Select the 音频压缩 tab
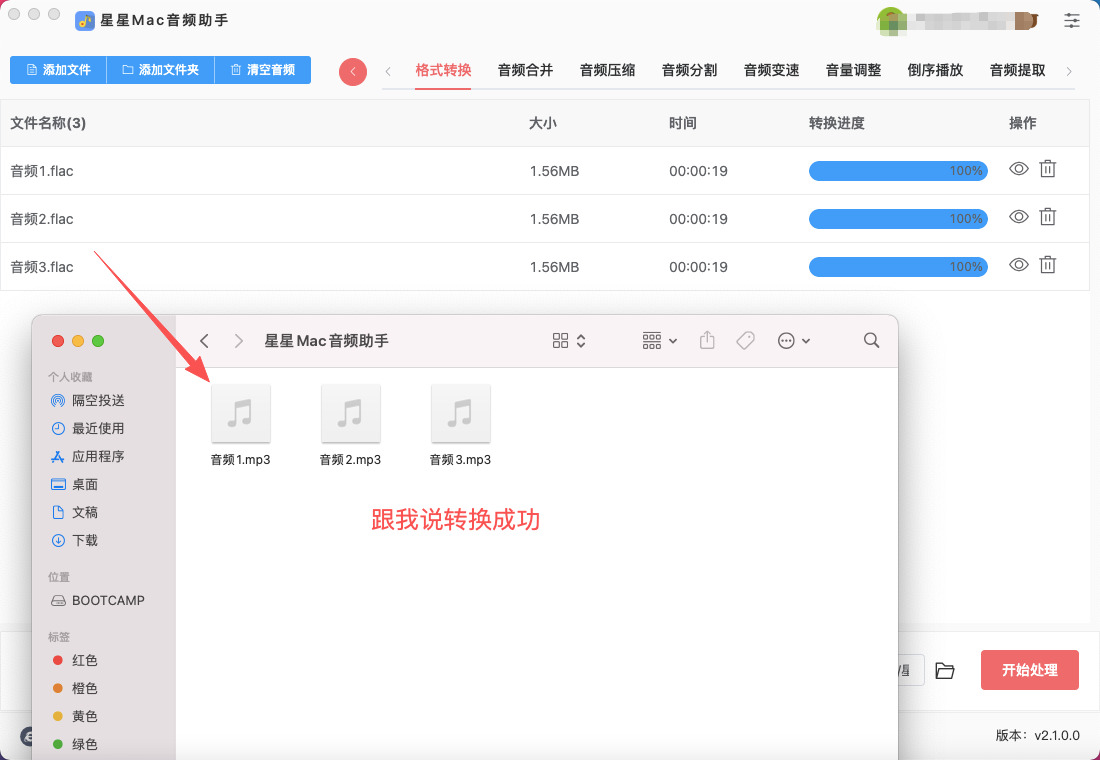Screen dimensions: 1100x760 point(607,70)
